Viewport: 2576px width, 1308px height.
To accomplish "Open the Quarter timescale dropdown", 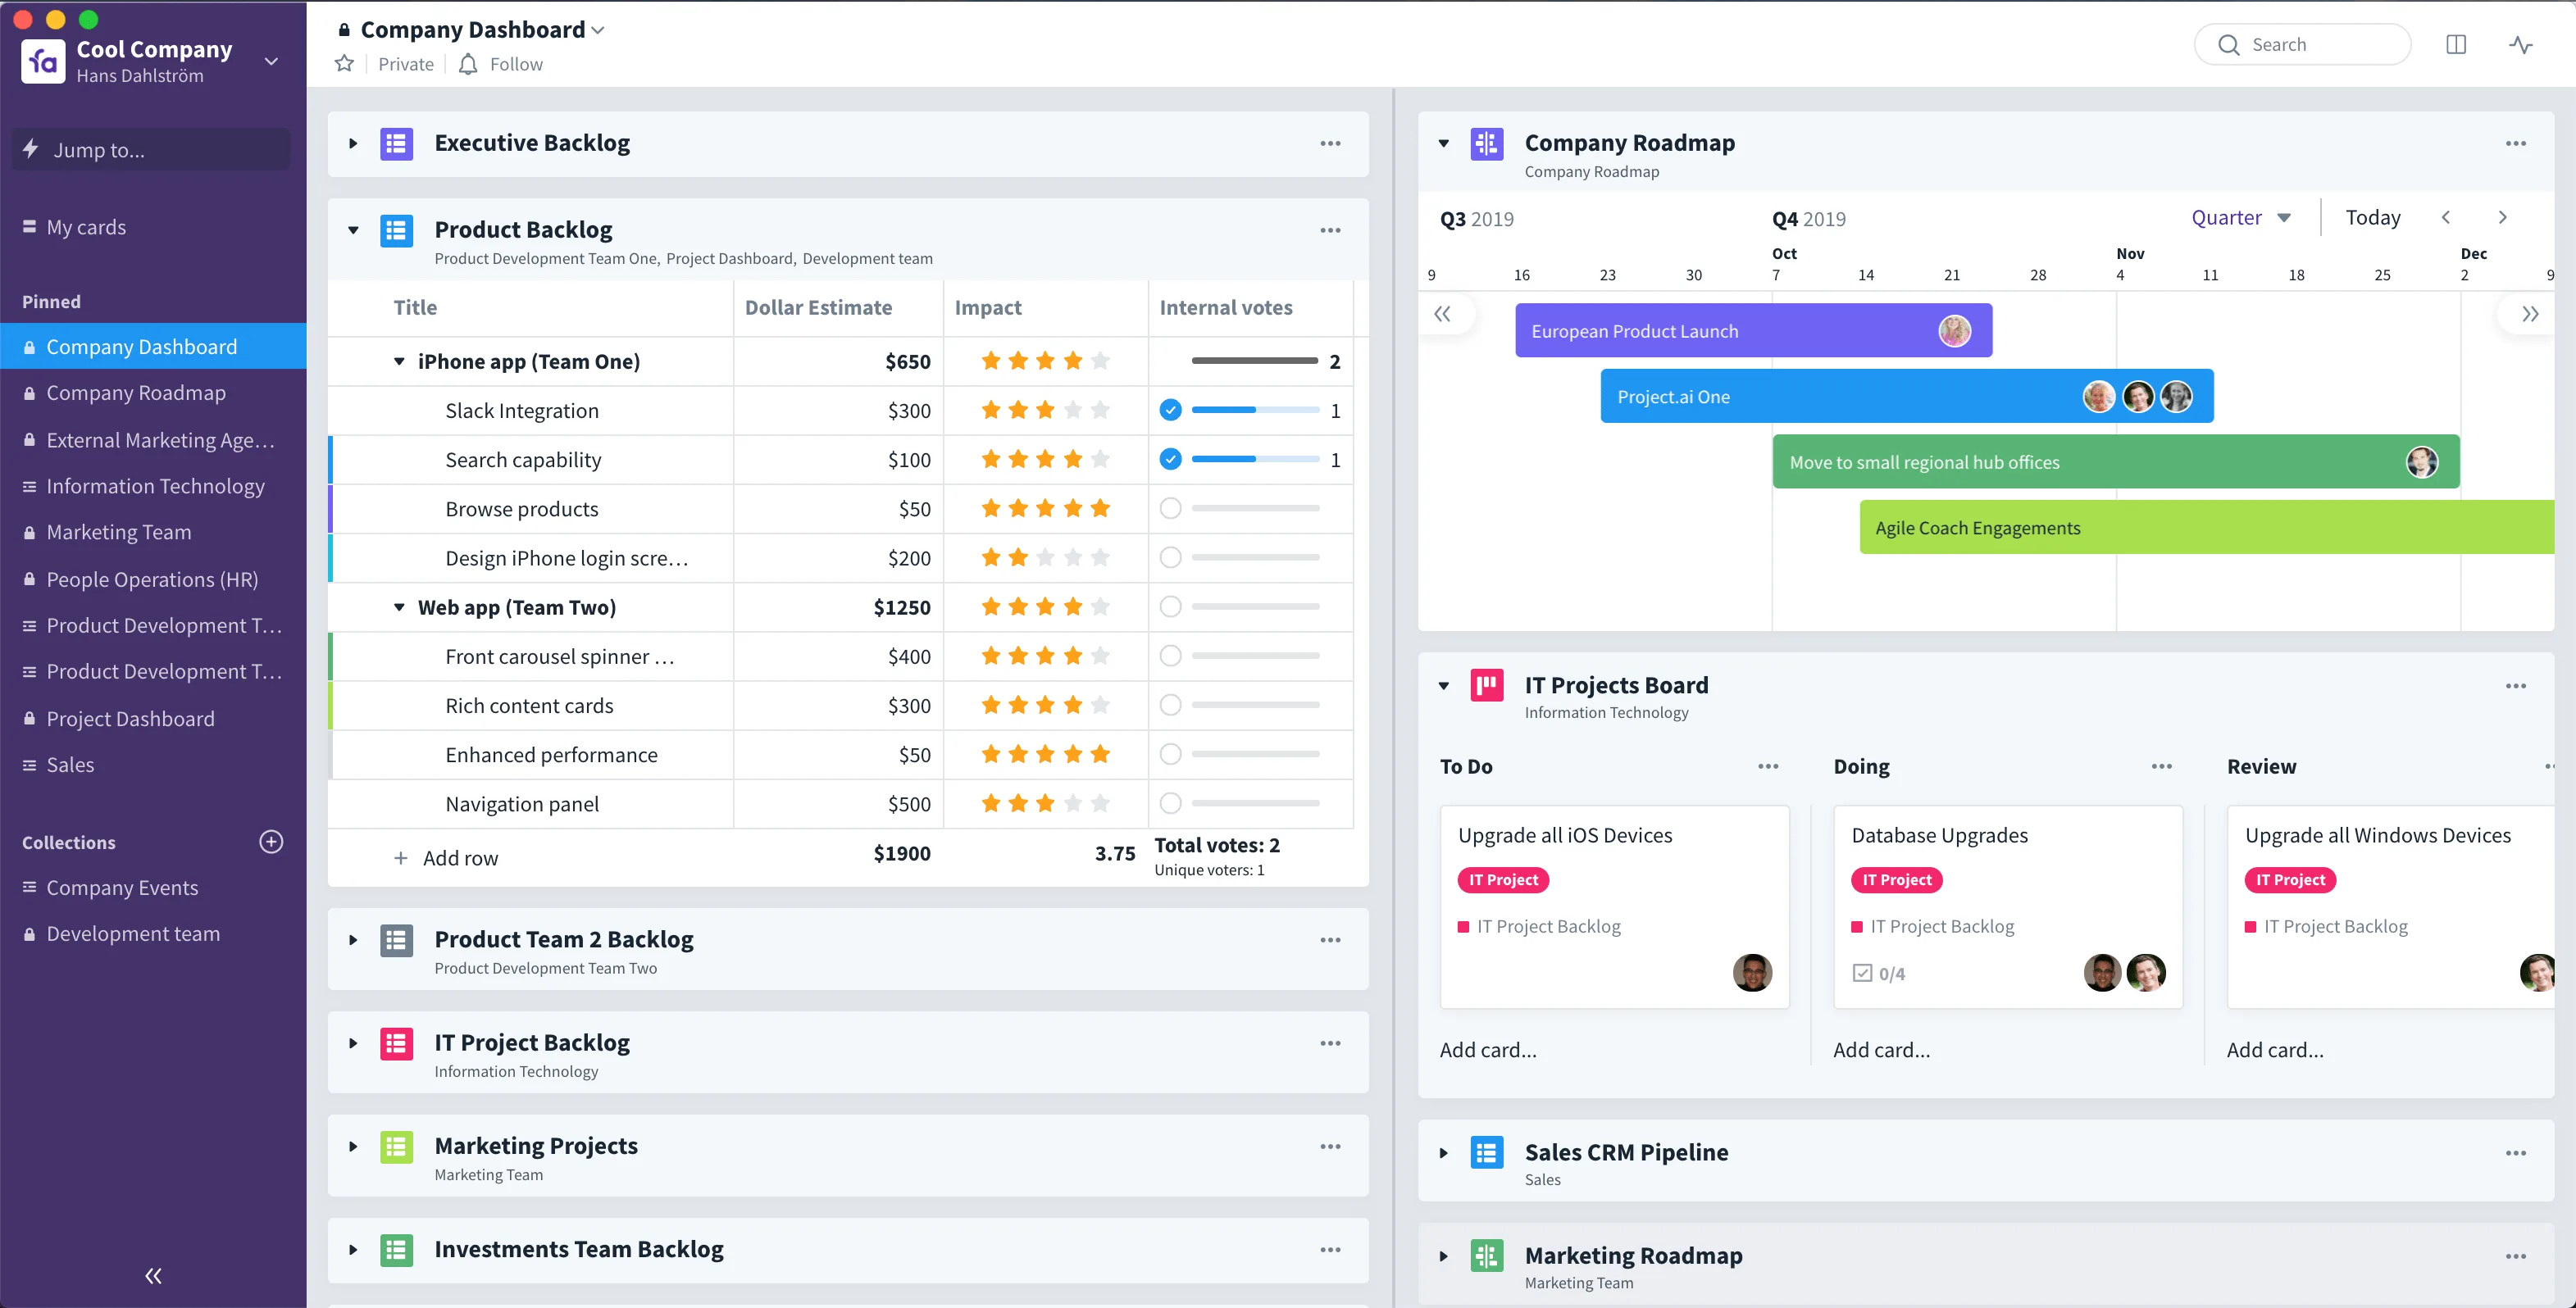I will [x=2241, y=217].
